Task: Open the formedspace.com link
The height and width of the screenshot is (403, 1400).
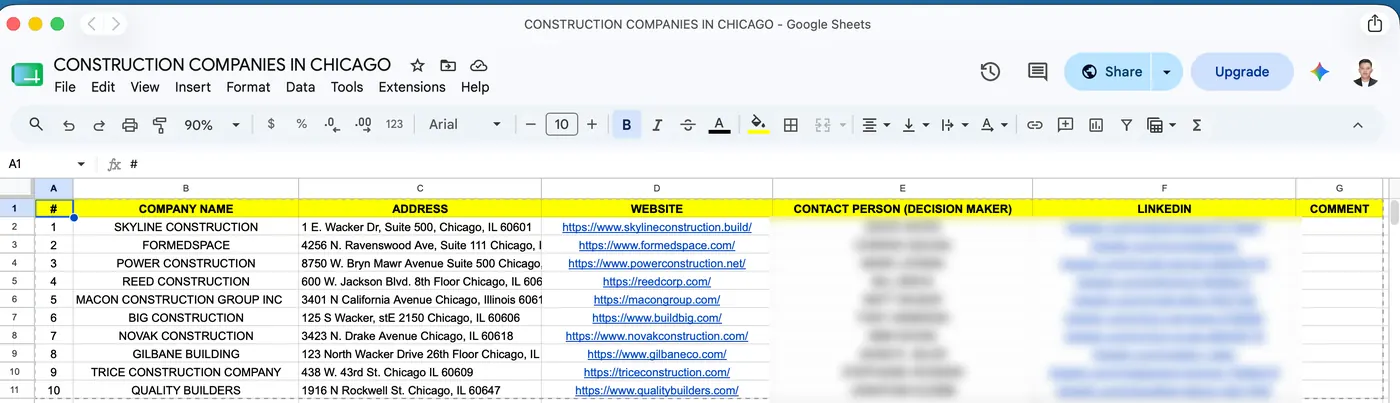Action: tap(657, 245)
